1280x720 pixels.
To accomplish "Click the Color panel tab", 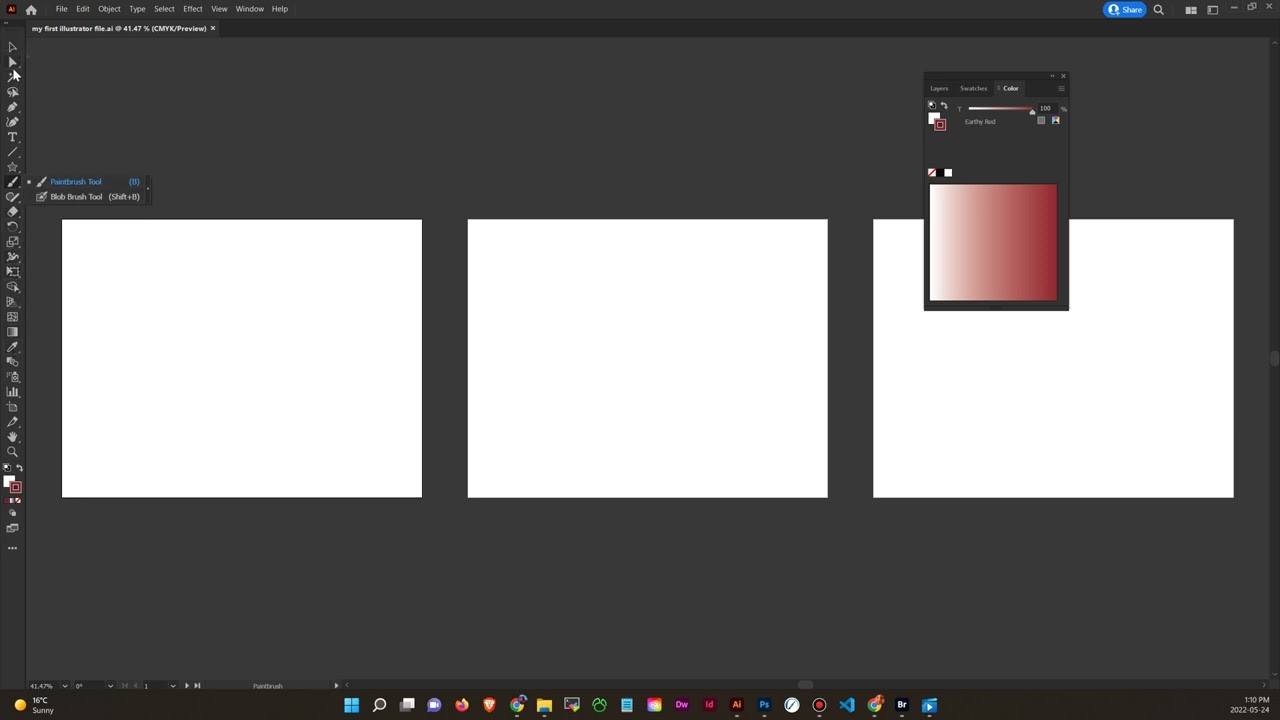I will coord(1010,88).
